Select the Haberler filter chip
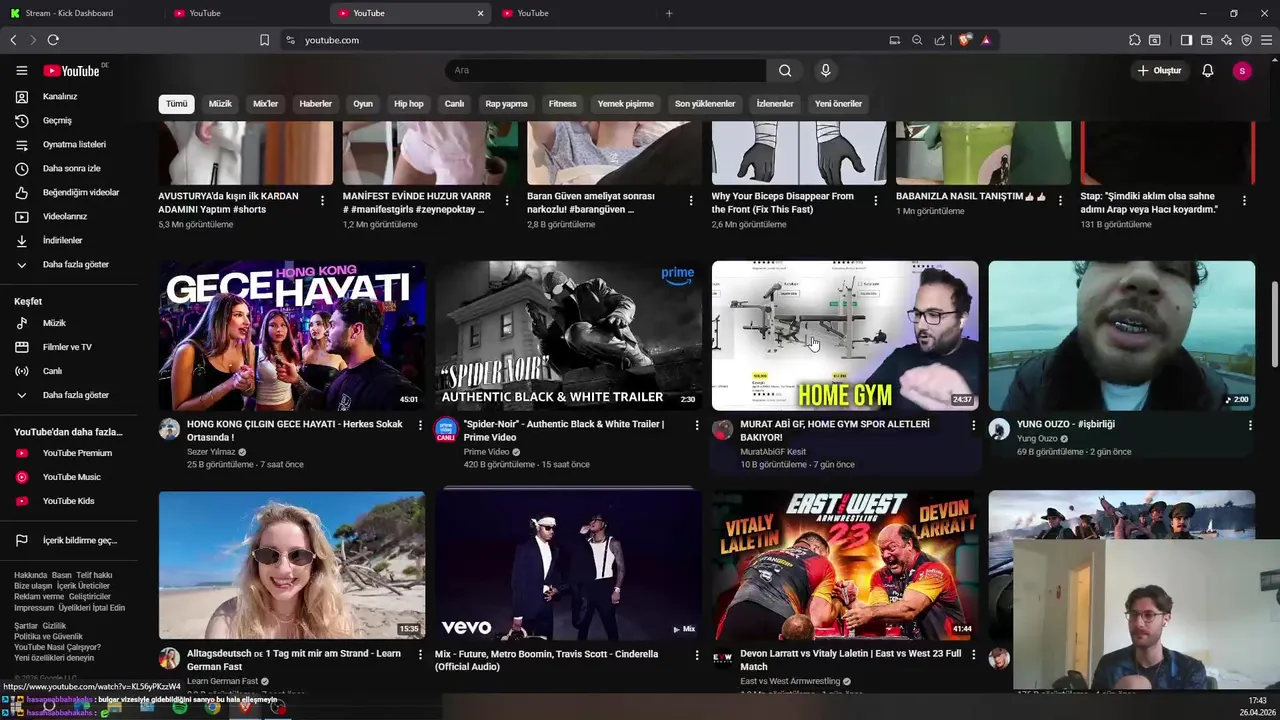 316,104
